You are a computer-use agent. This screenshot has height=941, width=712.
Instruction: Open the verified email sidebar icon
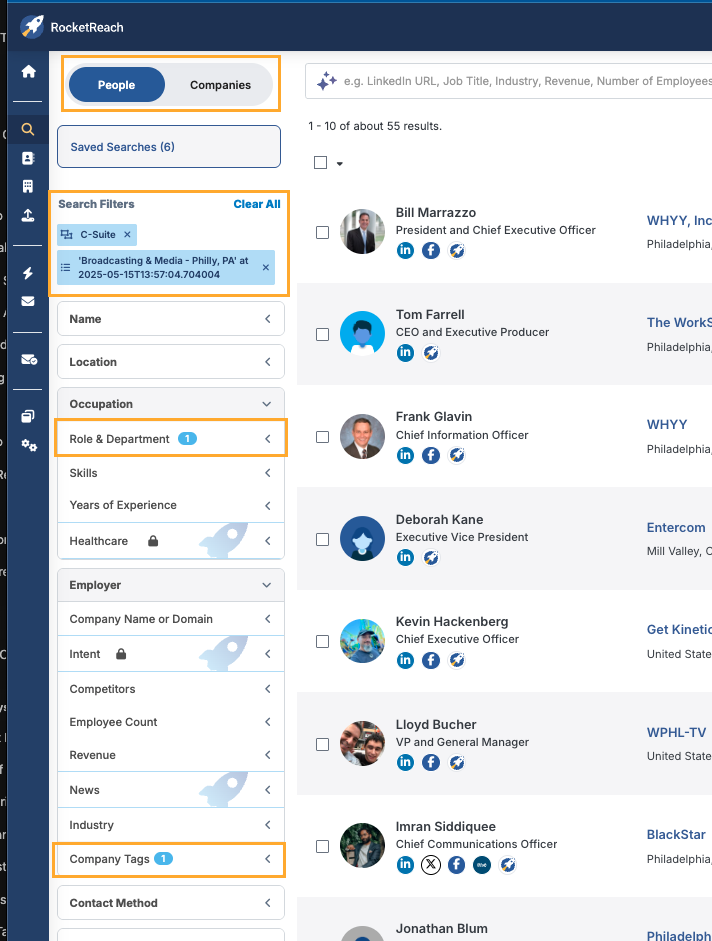click(29, 359)
